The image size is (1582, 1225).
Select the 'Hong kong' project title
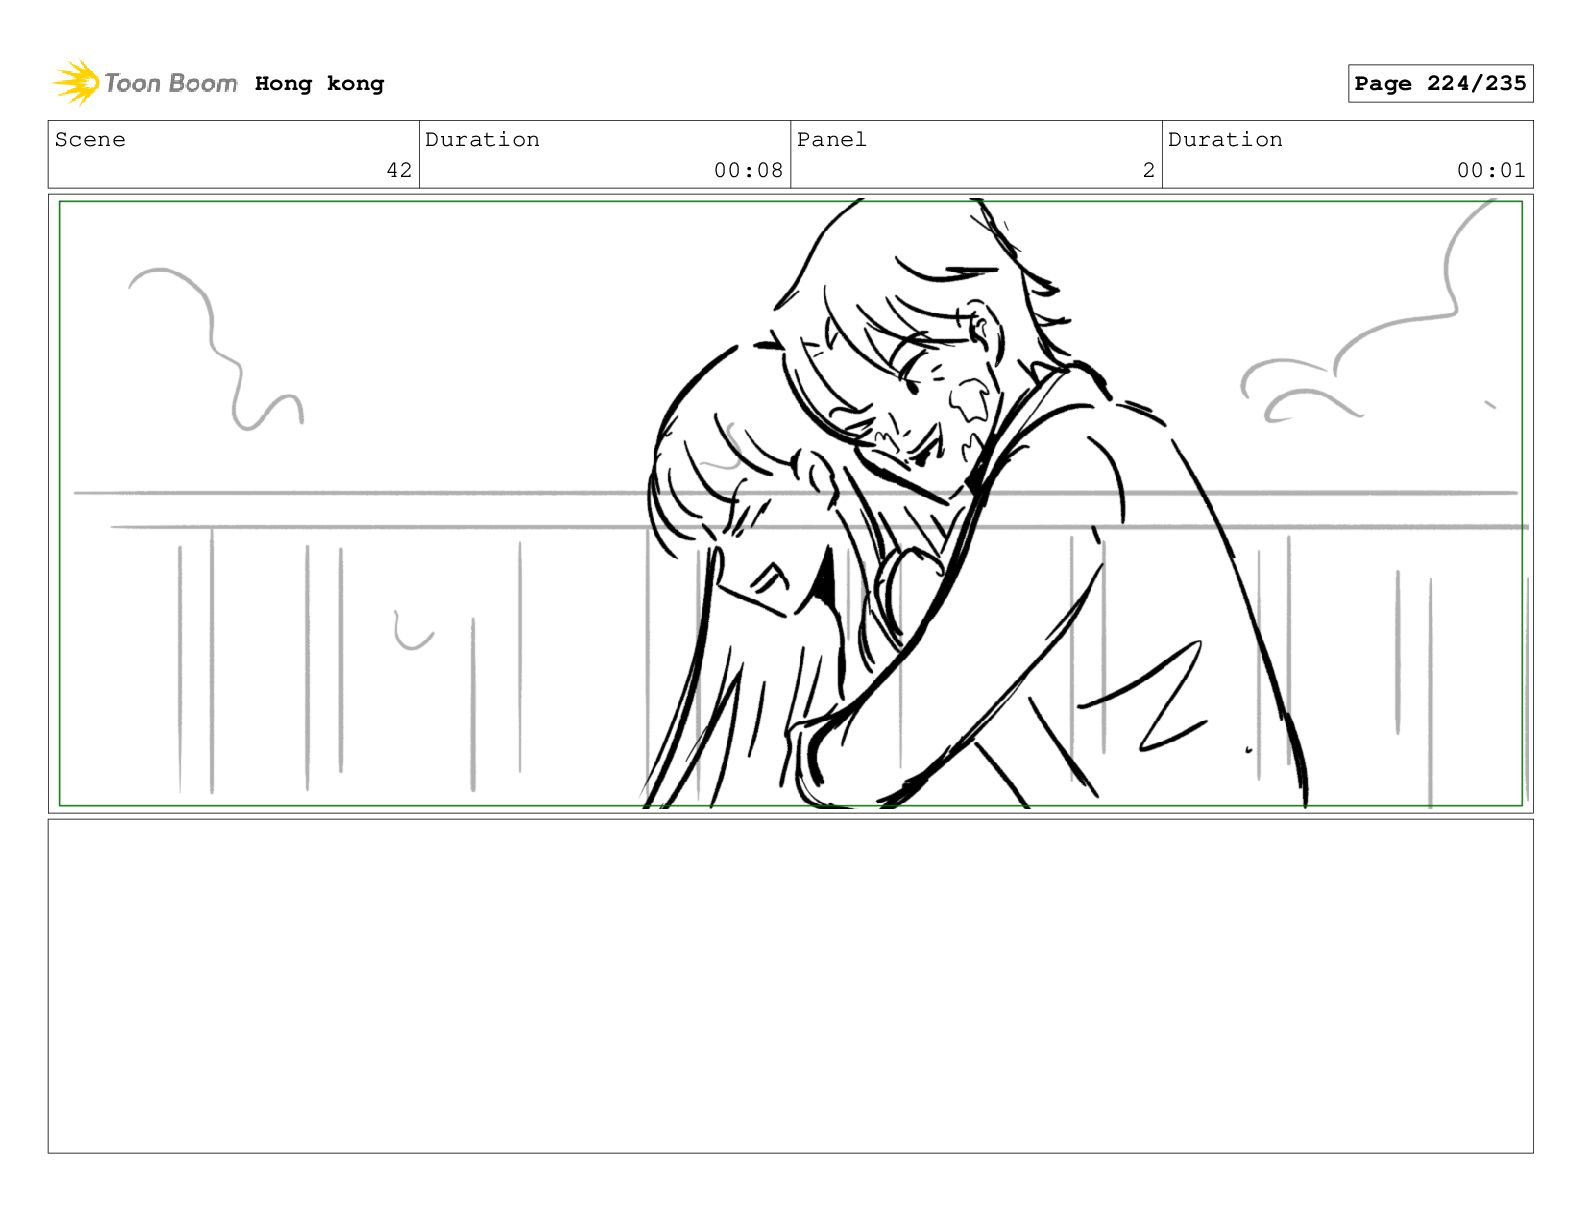pyautogui.click(x=319, y=84)
